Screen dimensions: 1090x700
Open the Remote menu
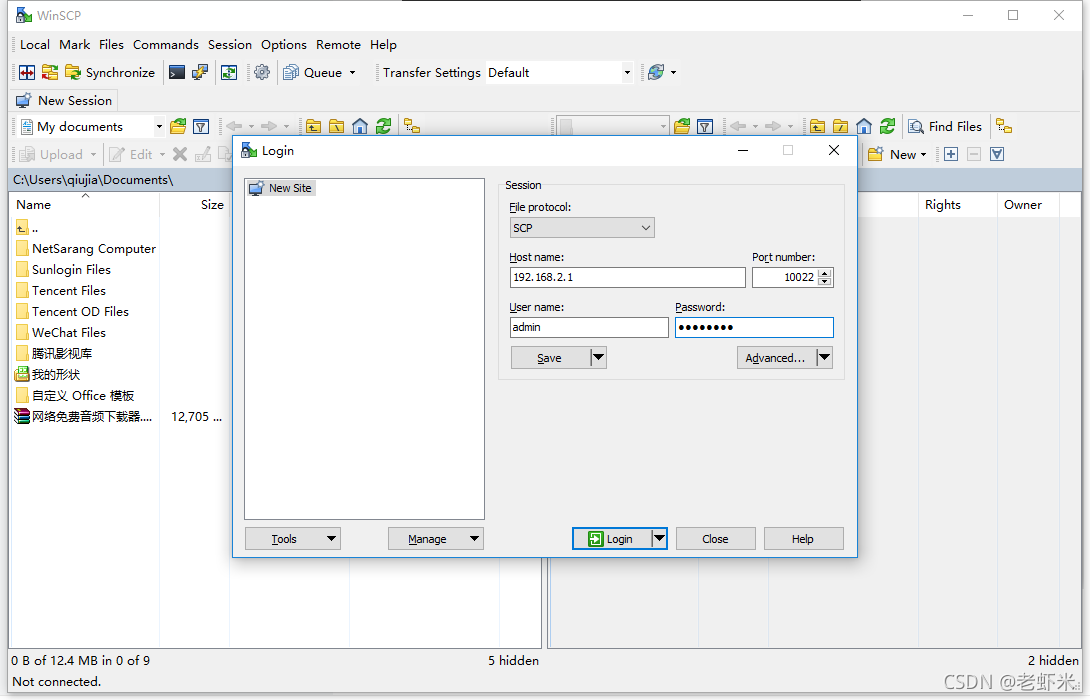click(339, 44)
